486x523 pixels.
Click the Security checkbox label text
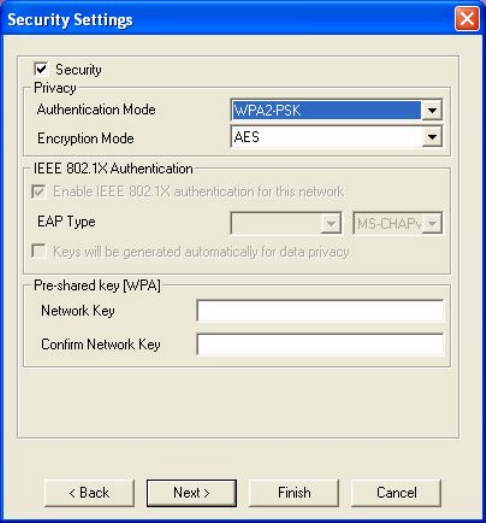(78, 70)
